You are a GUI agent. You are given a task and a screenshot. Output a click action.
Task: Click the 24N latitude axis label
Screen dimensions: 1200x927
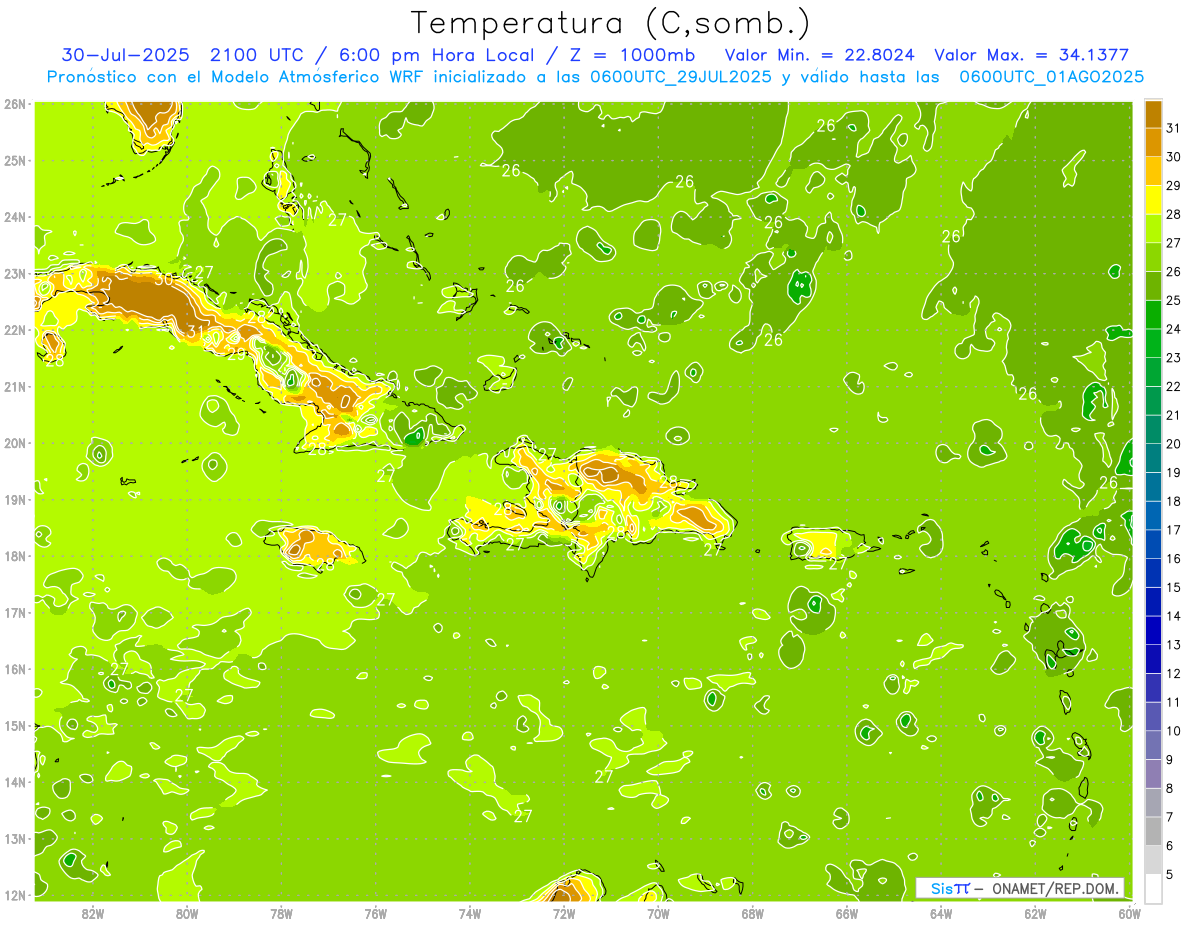point(15,217)
